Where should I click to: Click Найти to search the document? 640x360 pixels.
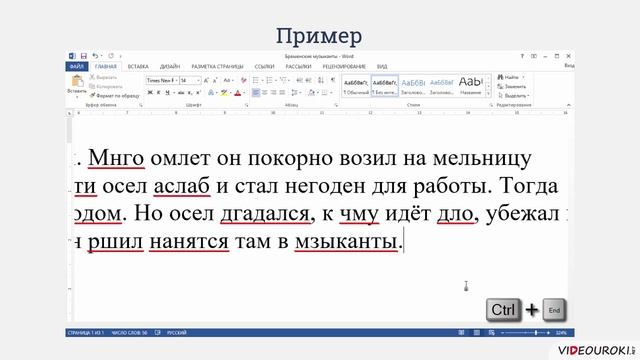pos(508,77)
